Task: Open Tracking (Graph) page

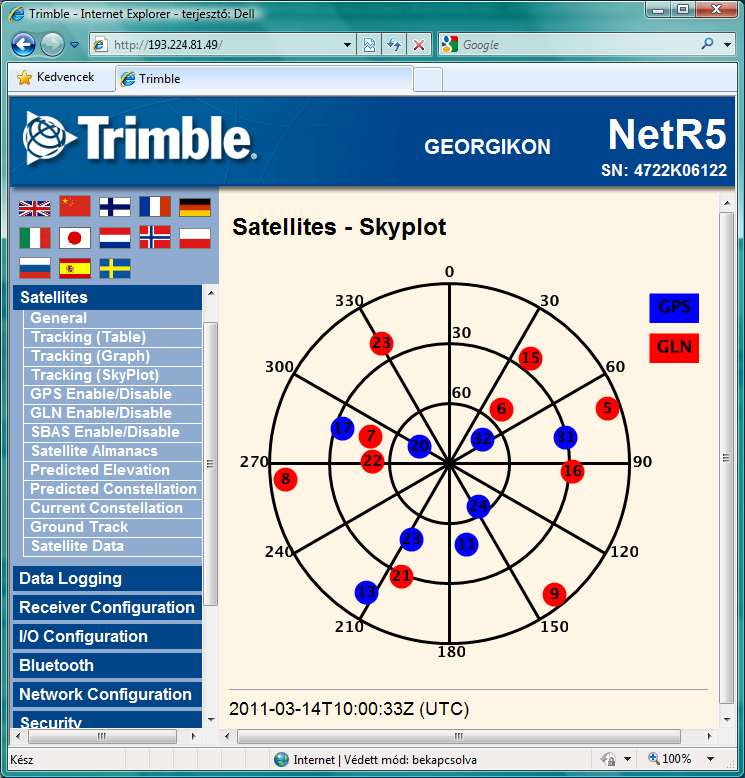Action: pos(113,356)
